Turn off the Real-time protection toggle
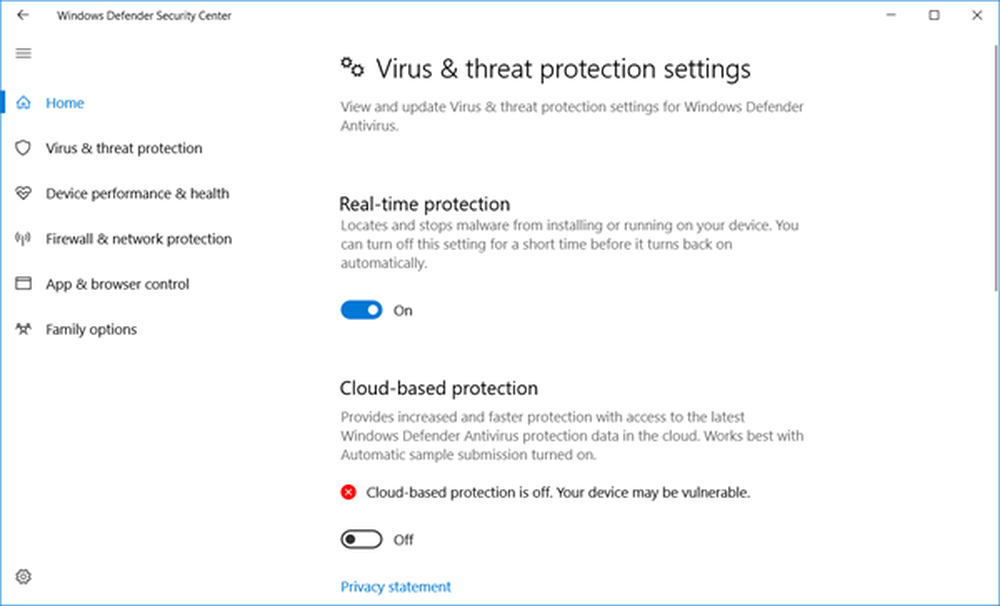 tap(361, 310)
